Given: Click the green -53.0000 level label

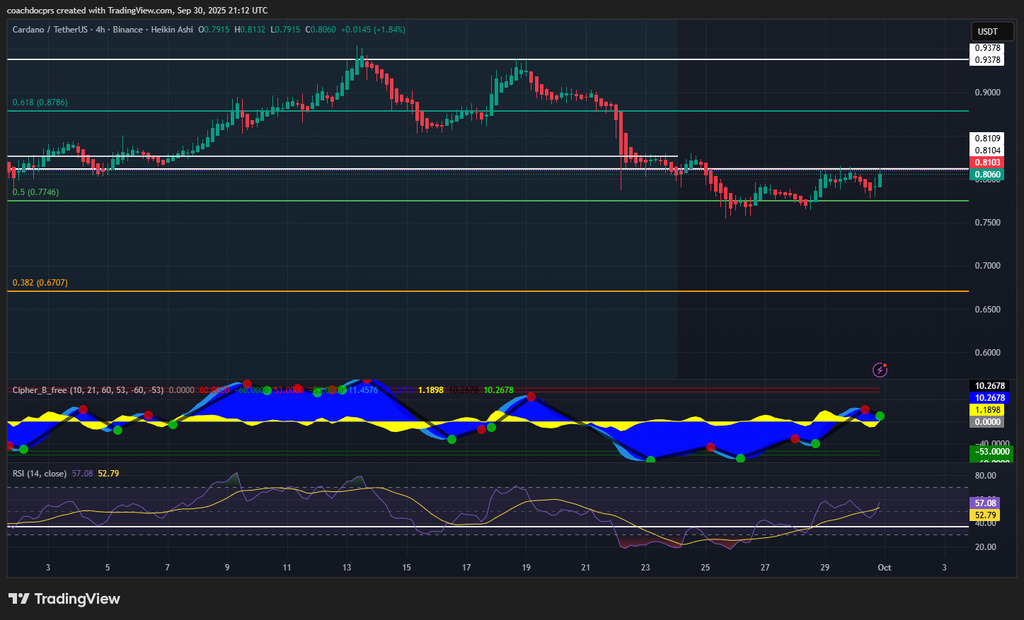Looking at the screenshot, I should coord(987,452).
